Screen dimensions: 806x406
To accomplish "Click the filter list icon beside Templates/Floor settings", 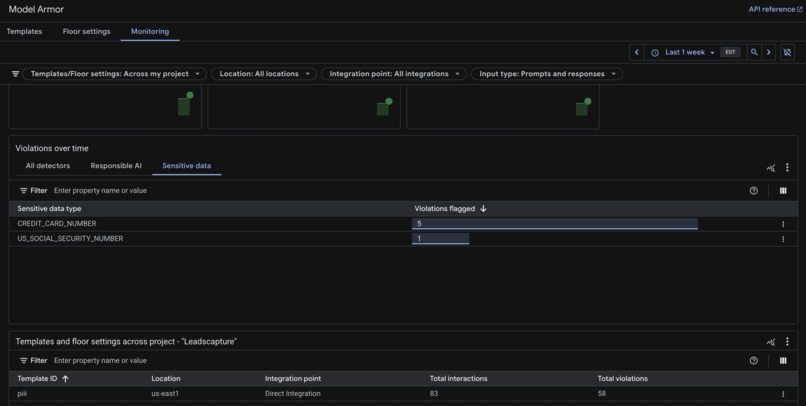I will pyautogui.click(x=15, y=74).
